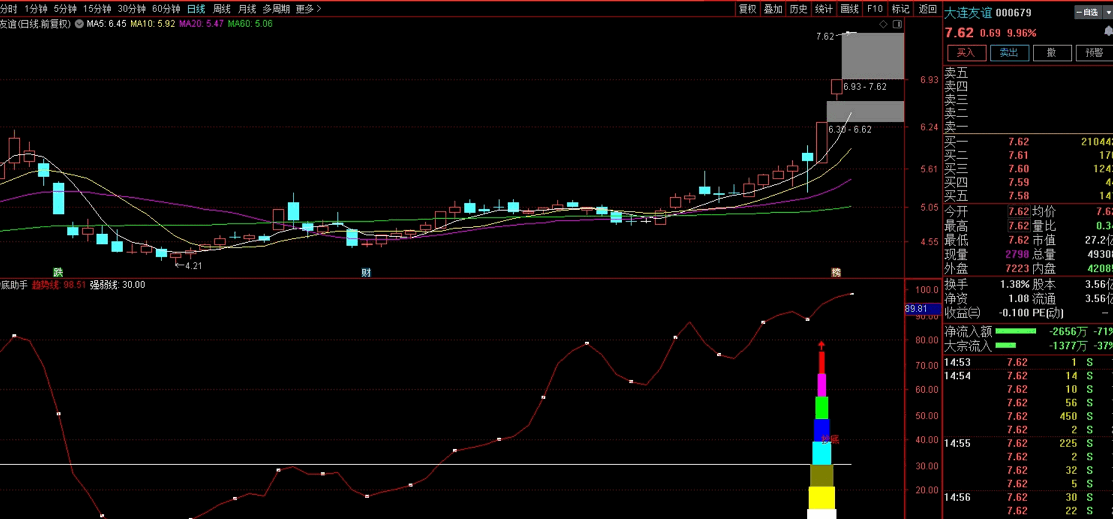Click MA60: 5.06 indicator label
Screen dimensions: 1113x519
pyautogui.click(x=251, y=24)
